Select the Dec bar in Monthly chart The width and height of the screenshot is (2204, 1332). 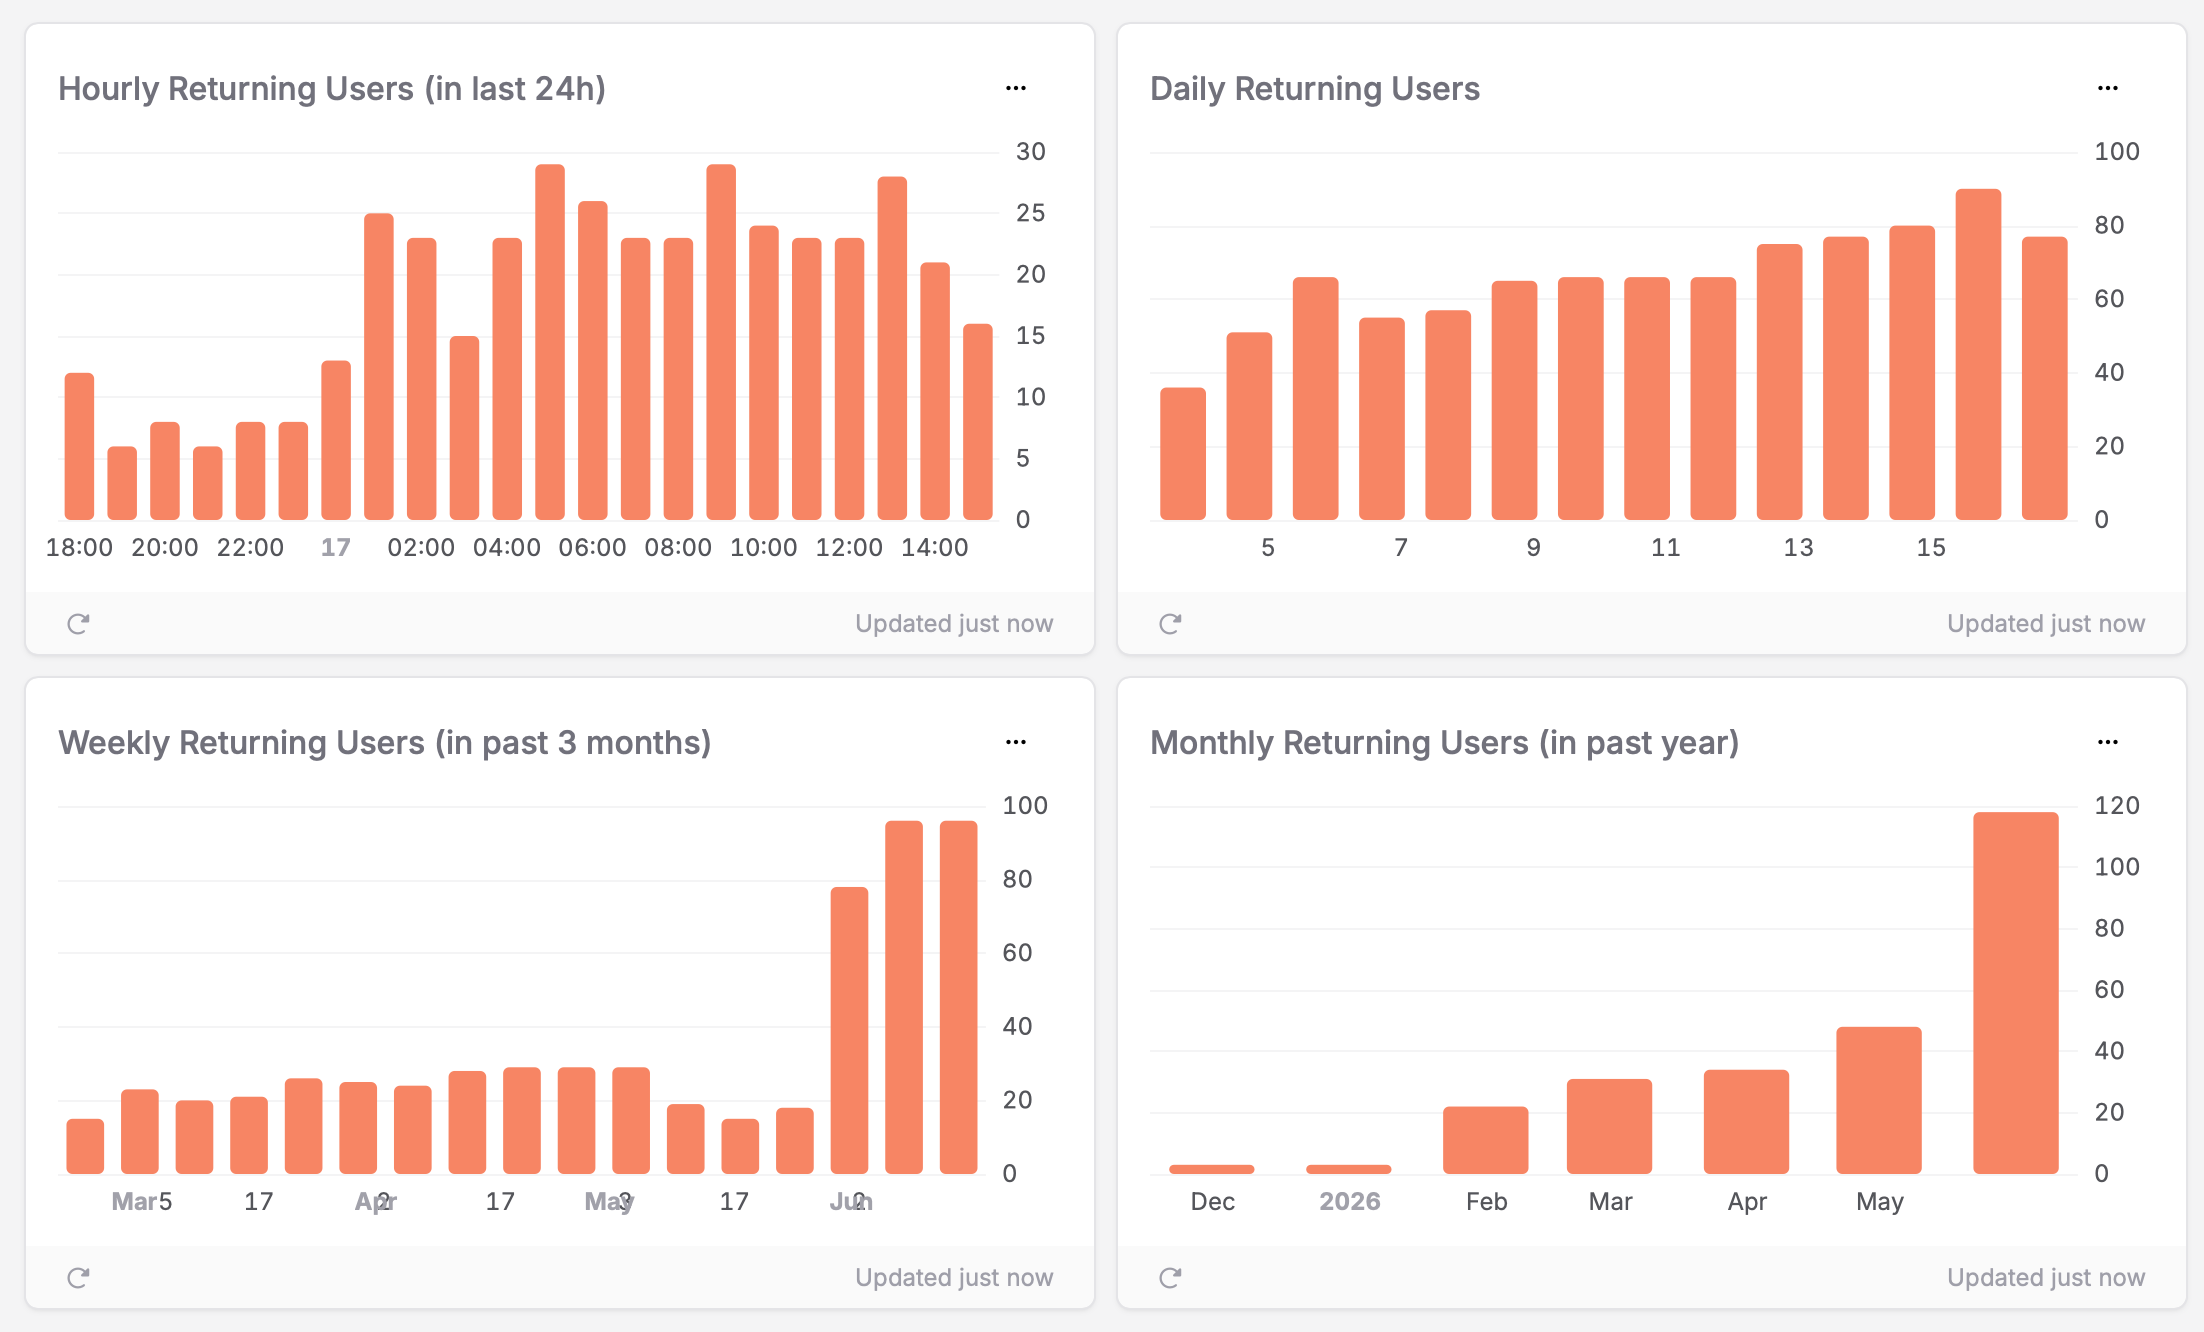1211,1169
